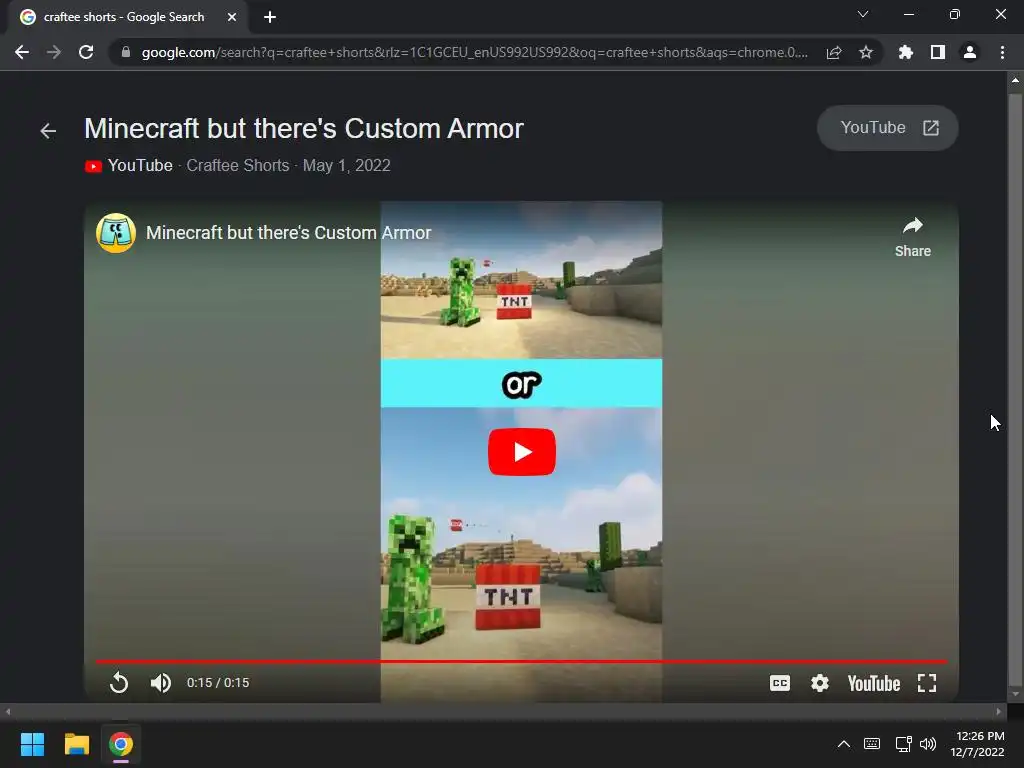
Task: Click horizontal scrollbar left arrow
Action: point(8,712)
